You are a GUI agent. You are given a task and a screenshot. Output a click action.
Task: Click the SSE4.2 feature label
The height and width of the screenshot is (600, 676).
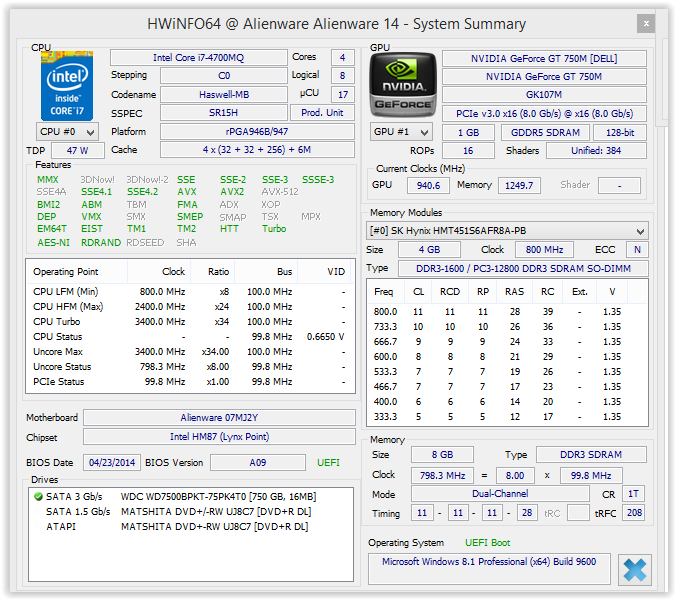click(142, 192)
